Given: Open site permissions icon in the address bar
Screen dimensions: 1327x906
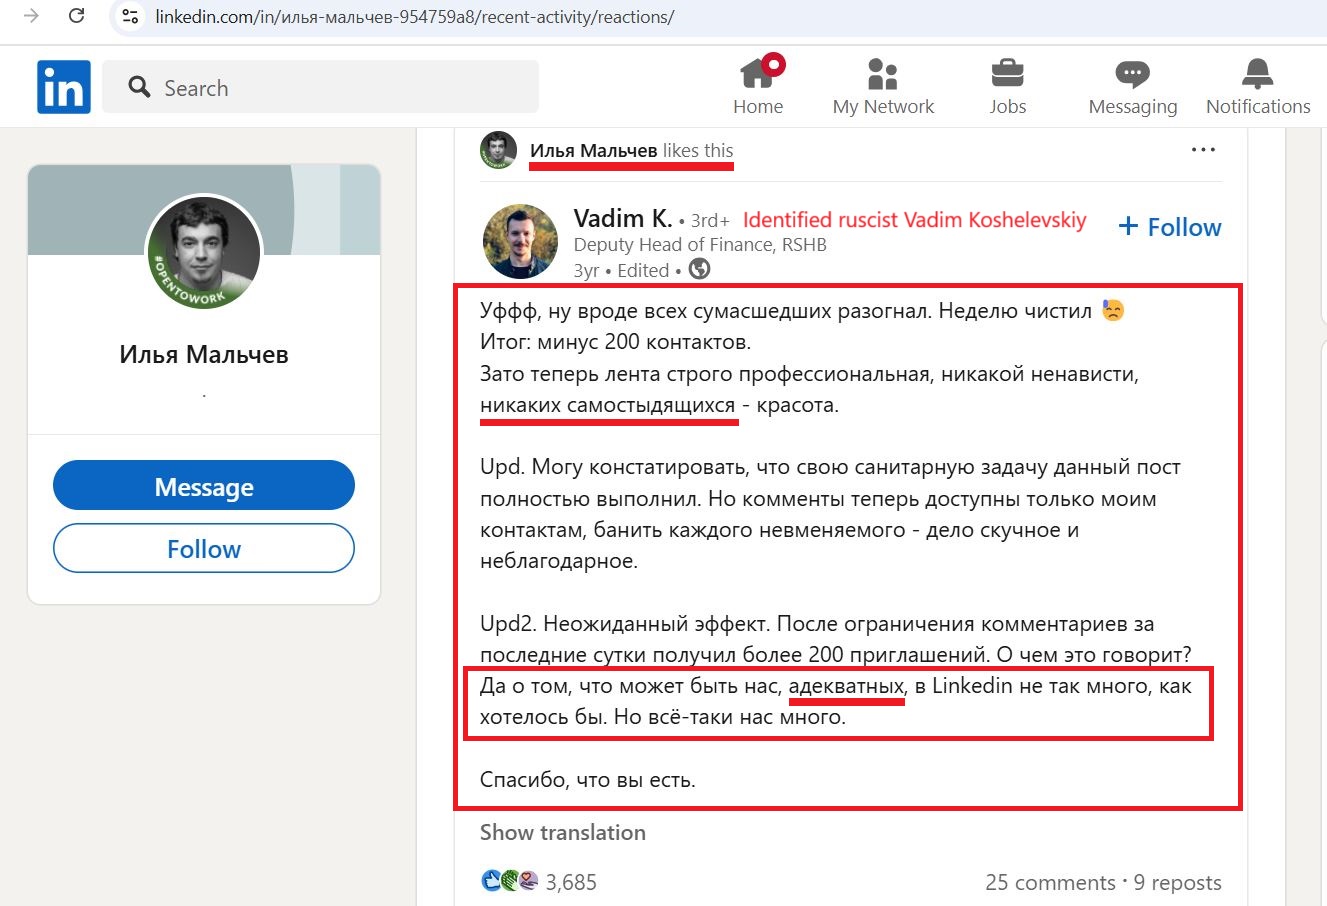Looking at the screenshot, I should (130, 16).
